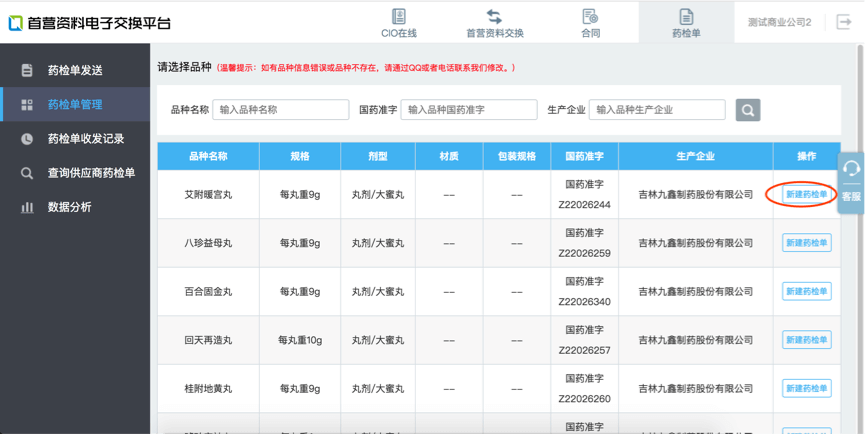Click approval number Z22026259
Viewport: 865px width, 434px height.
click(585, 254)
